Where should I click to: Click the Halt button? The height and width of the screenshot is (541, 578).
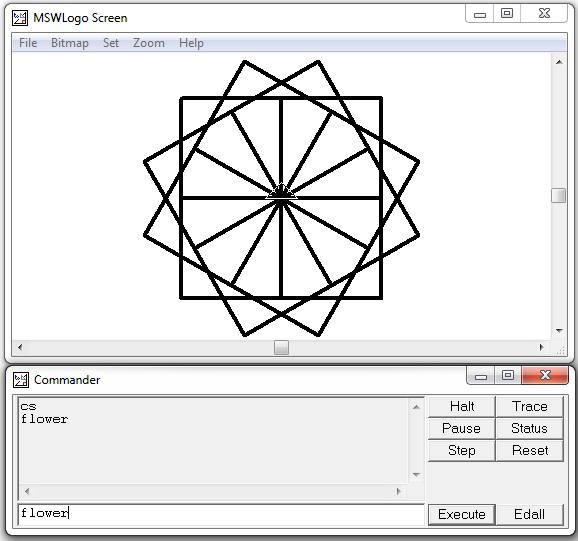(462, 406)
